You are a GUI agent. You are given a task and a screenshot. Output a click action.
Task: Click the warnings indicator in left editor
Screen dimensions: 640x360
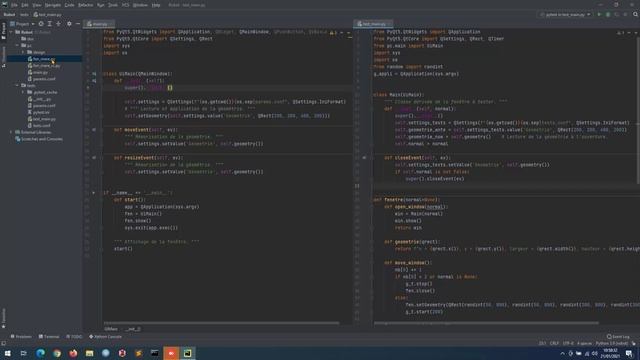click(x=333, y=32)
